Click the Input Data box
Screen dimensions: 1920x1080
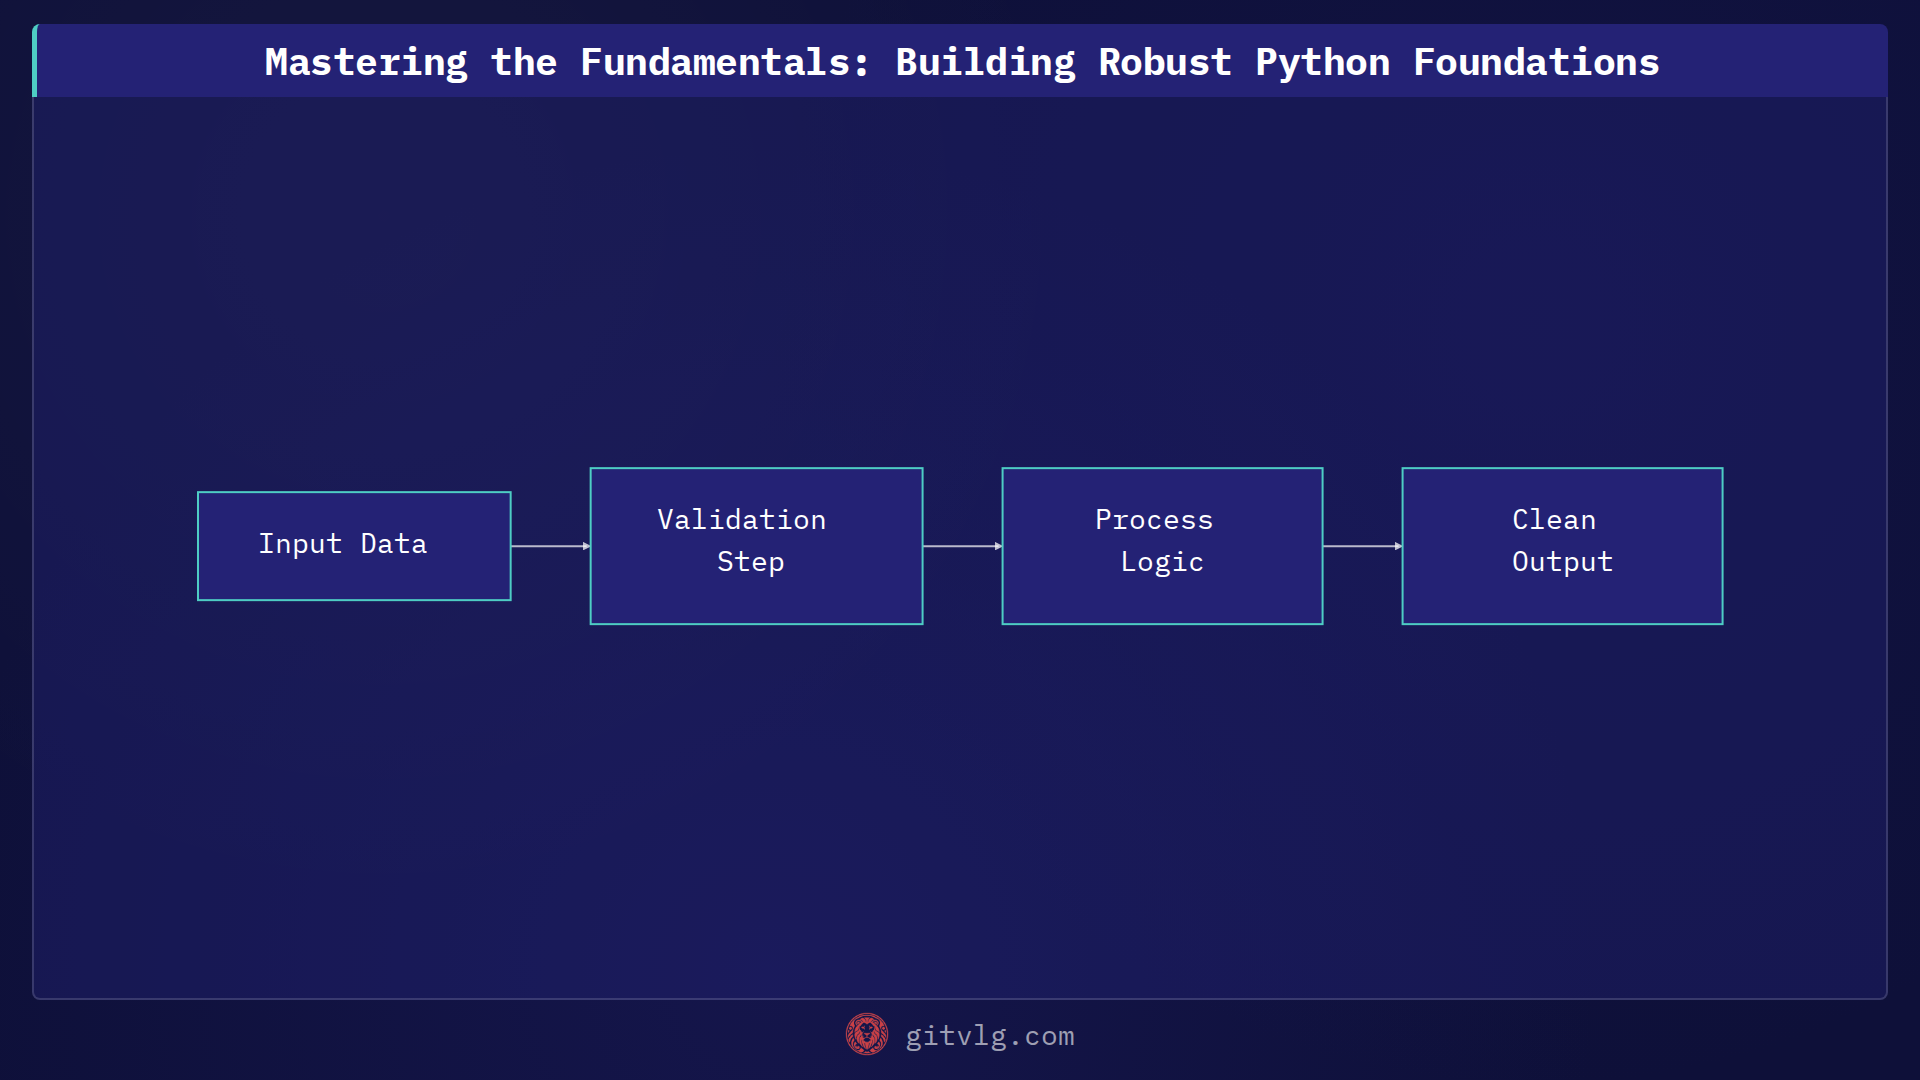354,546
